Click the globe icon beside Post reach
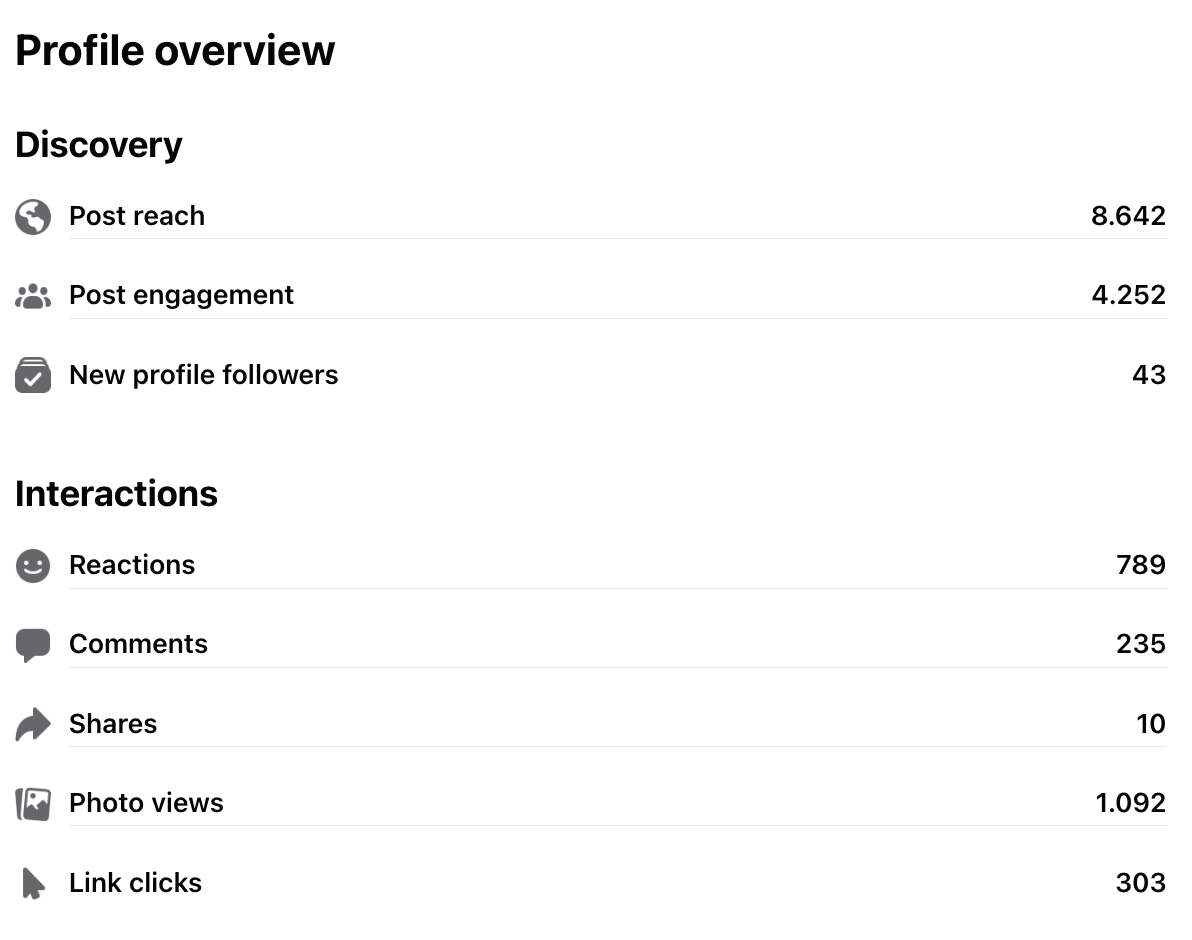The height and width of the screenshot is (940, 1192). click(33, 217)
